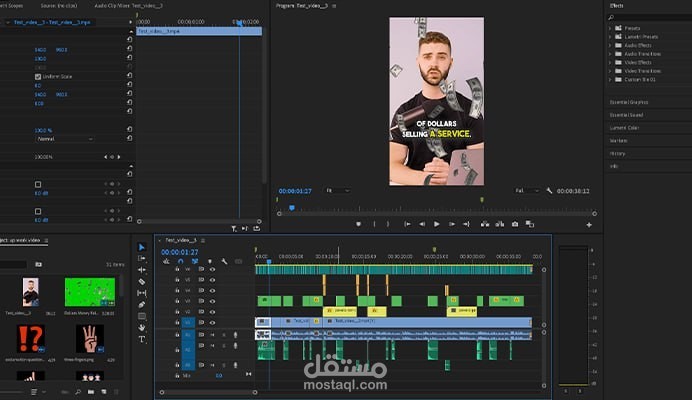Hide track V4 with eye icon
The image size is (692, 400).
[x=212, y=291]
